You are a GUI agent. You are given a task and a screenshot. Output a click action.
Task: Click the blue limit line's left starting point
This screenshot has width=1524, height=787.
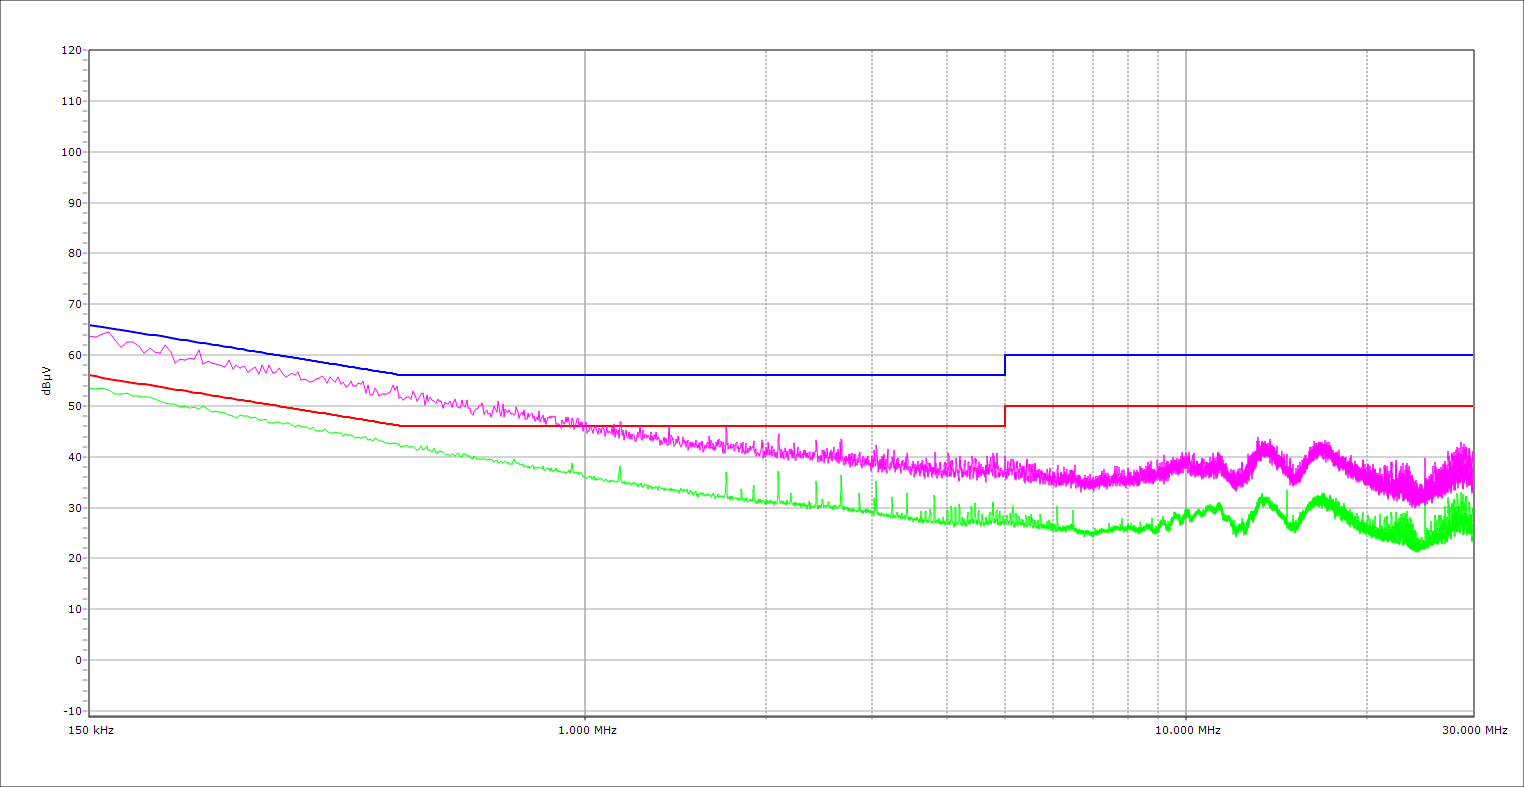pyautogui.click(x=90, y=325)
